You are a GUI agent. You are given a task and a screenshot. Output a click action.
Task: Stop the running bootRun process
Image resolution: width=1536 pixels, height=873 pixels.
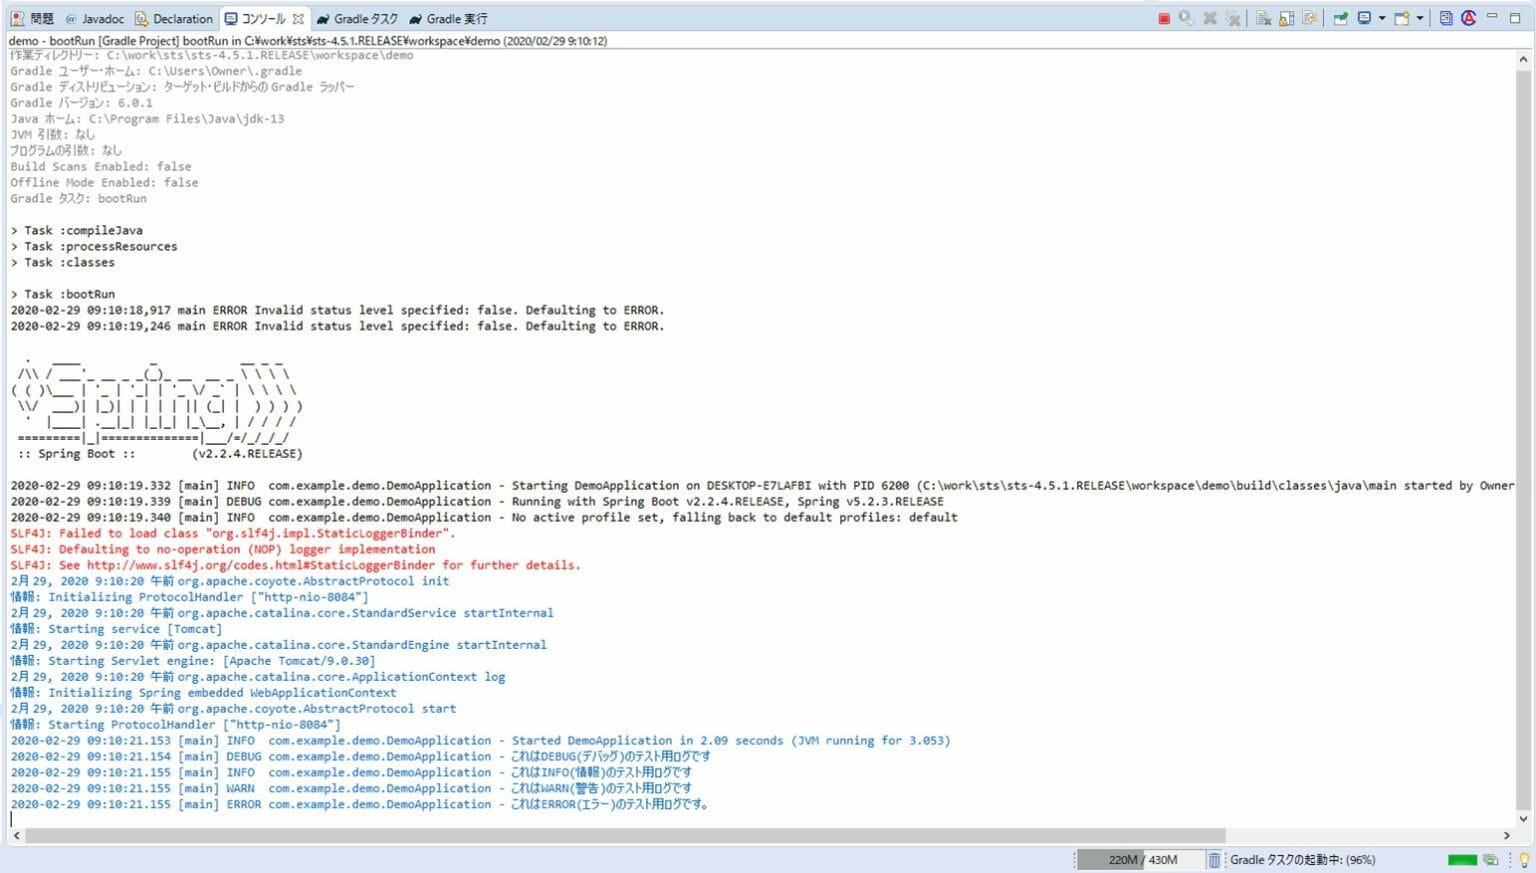coord(1164,19)
